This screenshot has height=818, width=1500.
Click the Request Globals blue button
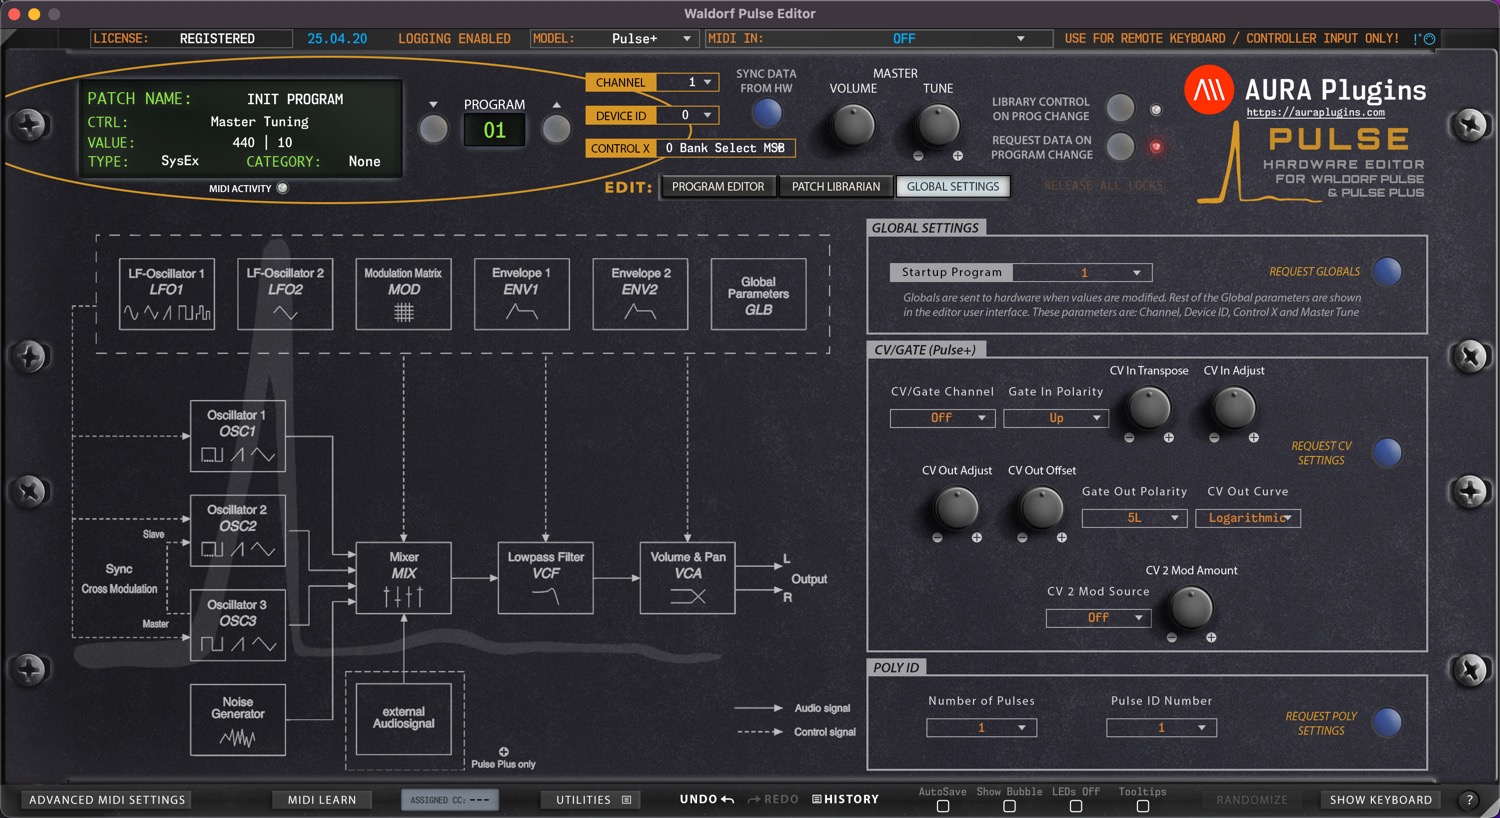click(x=1387, y=271)
